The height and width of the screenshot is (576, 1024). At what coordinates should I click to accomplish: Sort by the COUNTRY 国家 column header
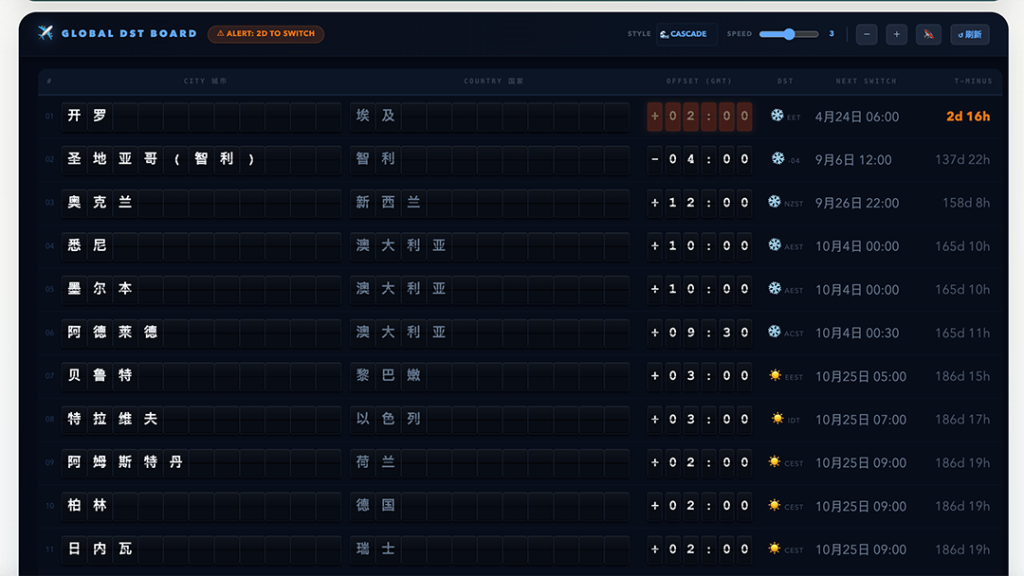click(x=493, y=81)
